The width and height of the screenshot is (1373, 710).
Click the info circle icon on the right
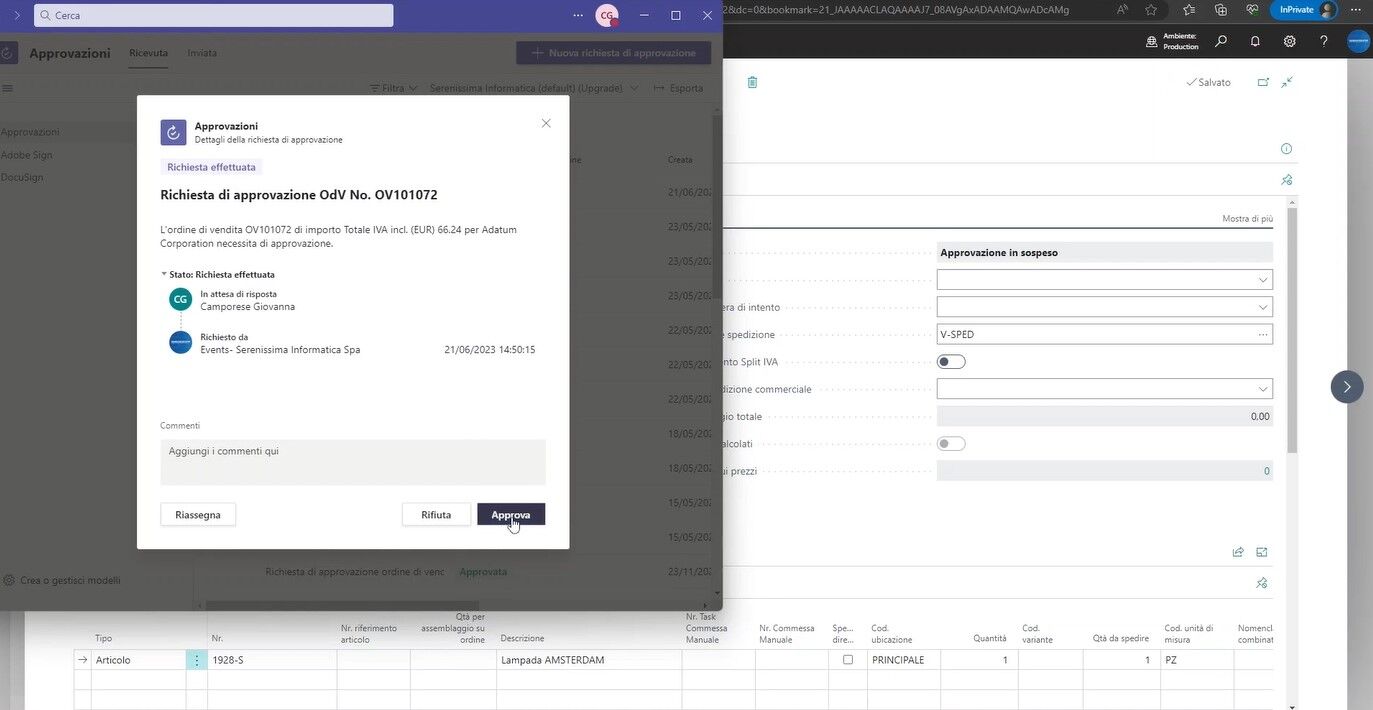point(1286,147)
